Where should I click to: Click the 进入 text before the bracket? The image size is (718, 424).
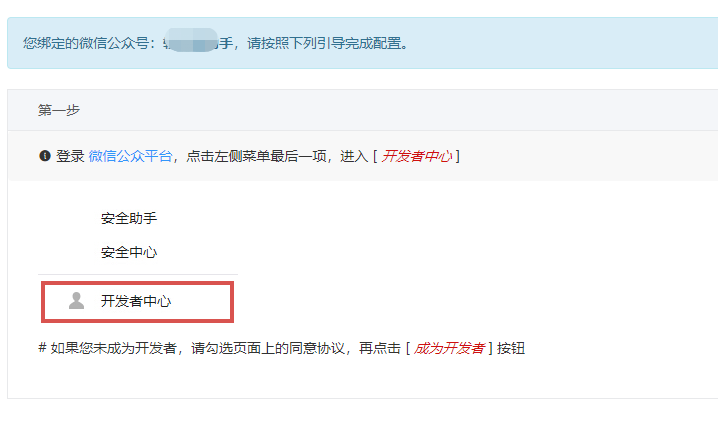(x=354, y=156)
